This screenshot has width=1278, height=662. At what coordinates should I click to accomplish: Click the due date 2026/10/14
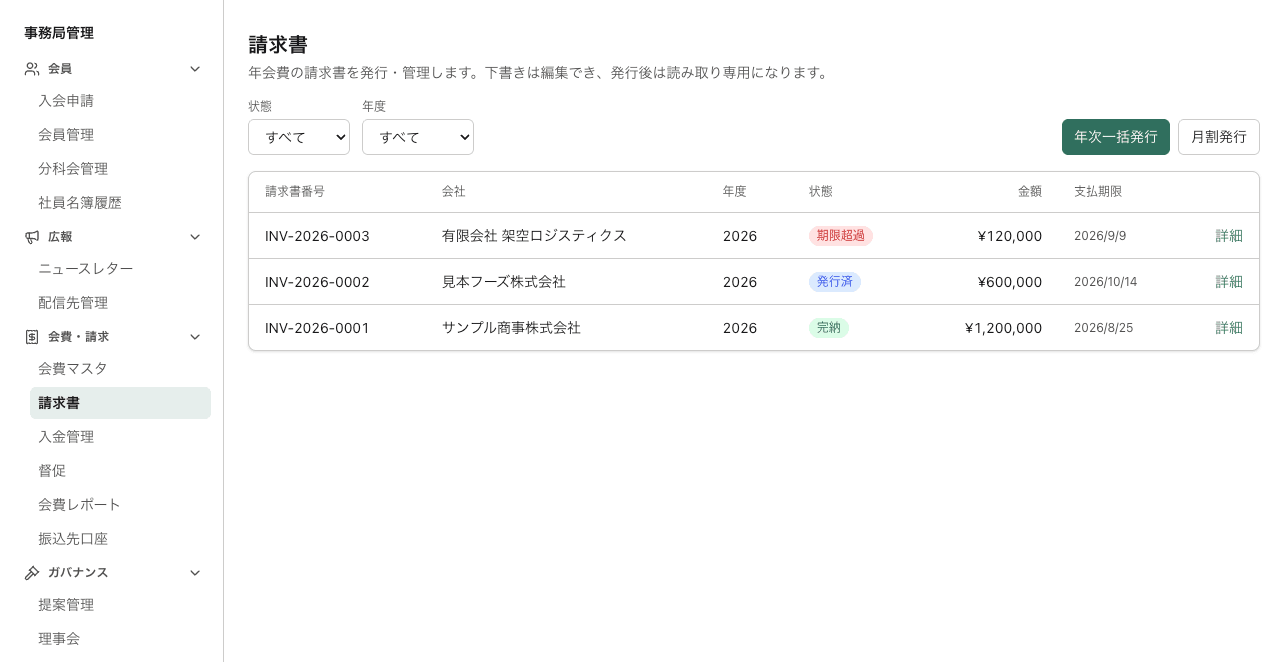pos(1105,282)
